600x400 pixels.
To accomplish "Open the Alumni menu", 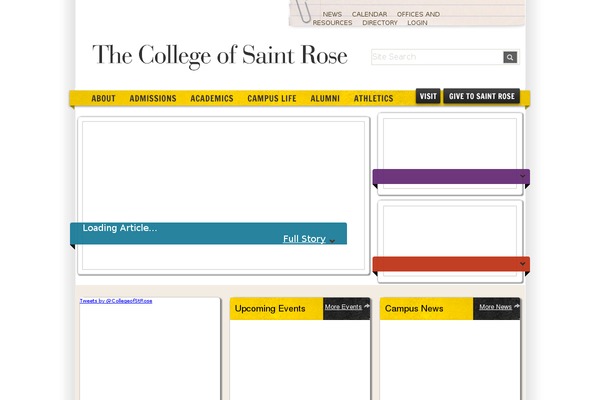I will (325, 98).
